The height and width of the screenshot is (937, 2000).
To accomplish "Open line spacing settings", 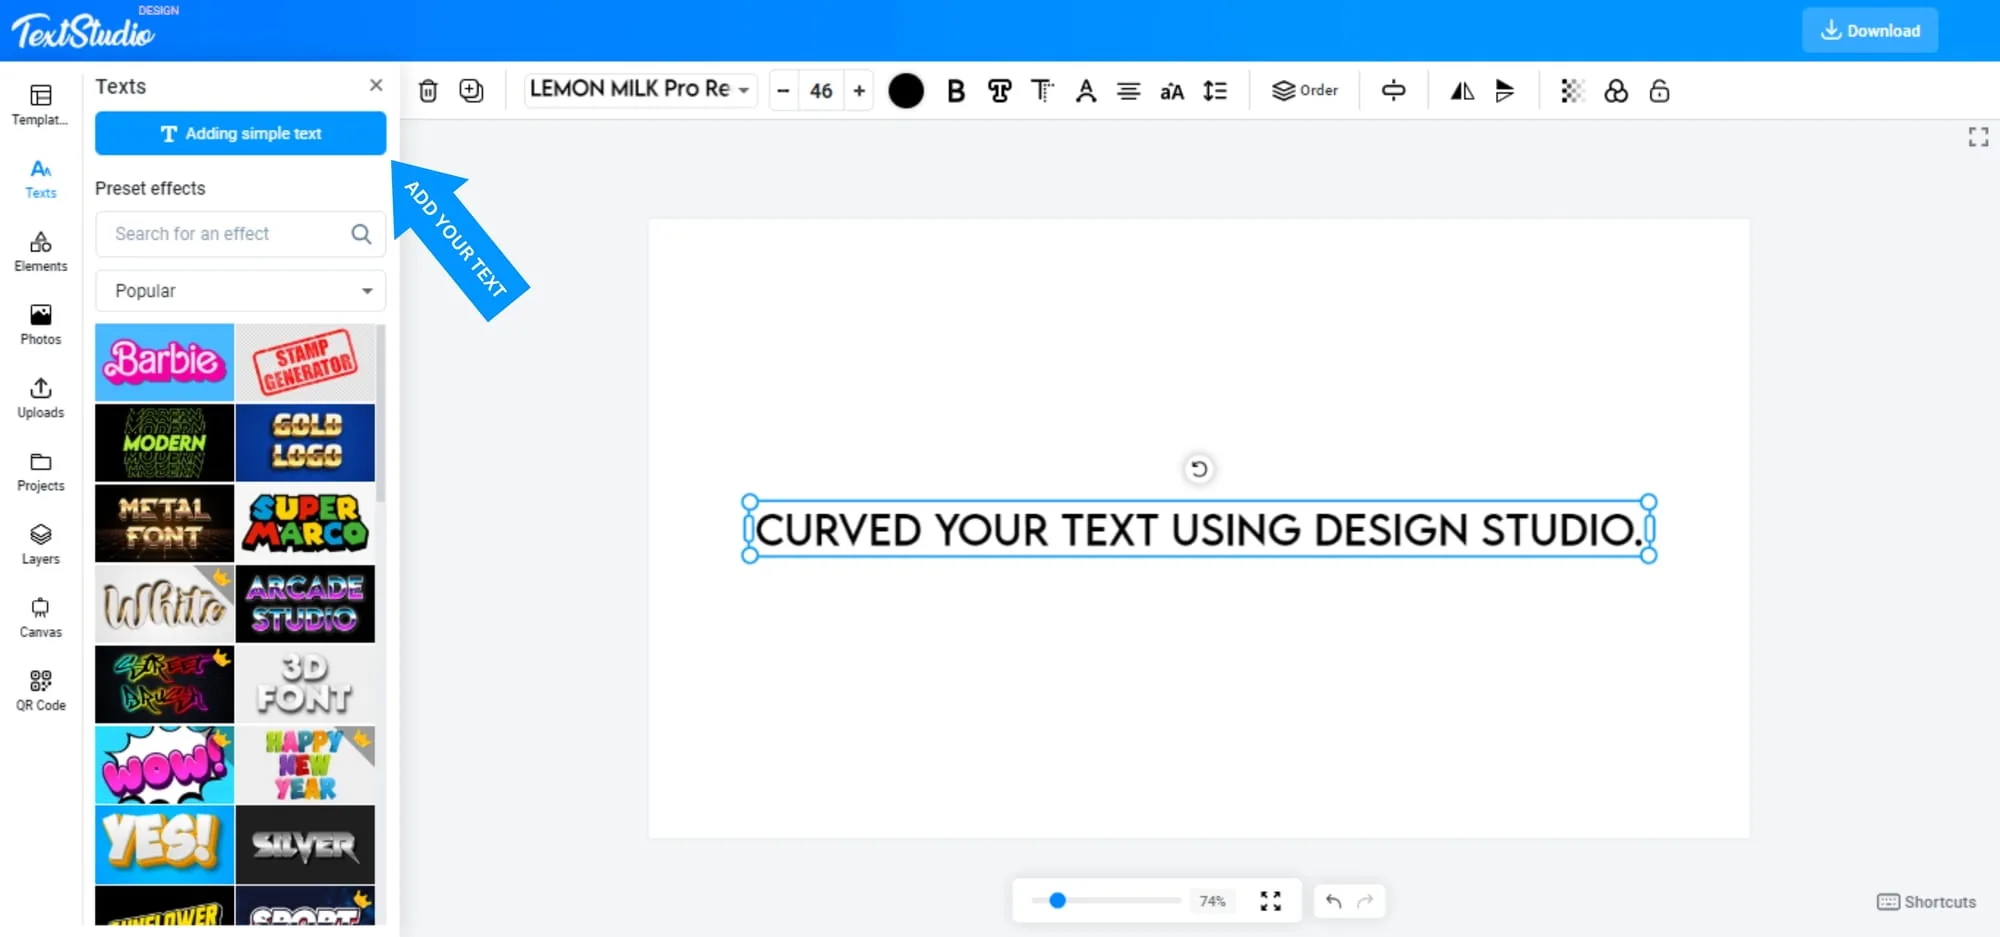I will point(1215,91).
